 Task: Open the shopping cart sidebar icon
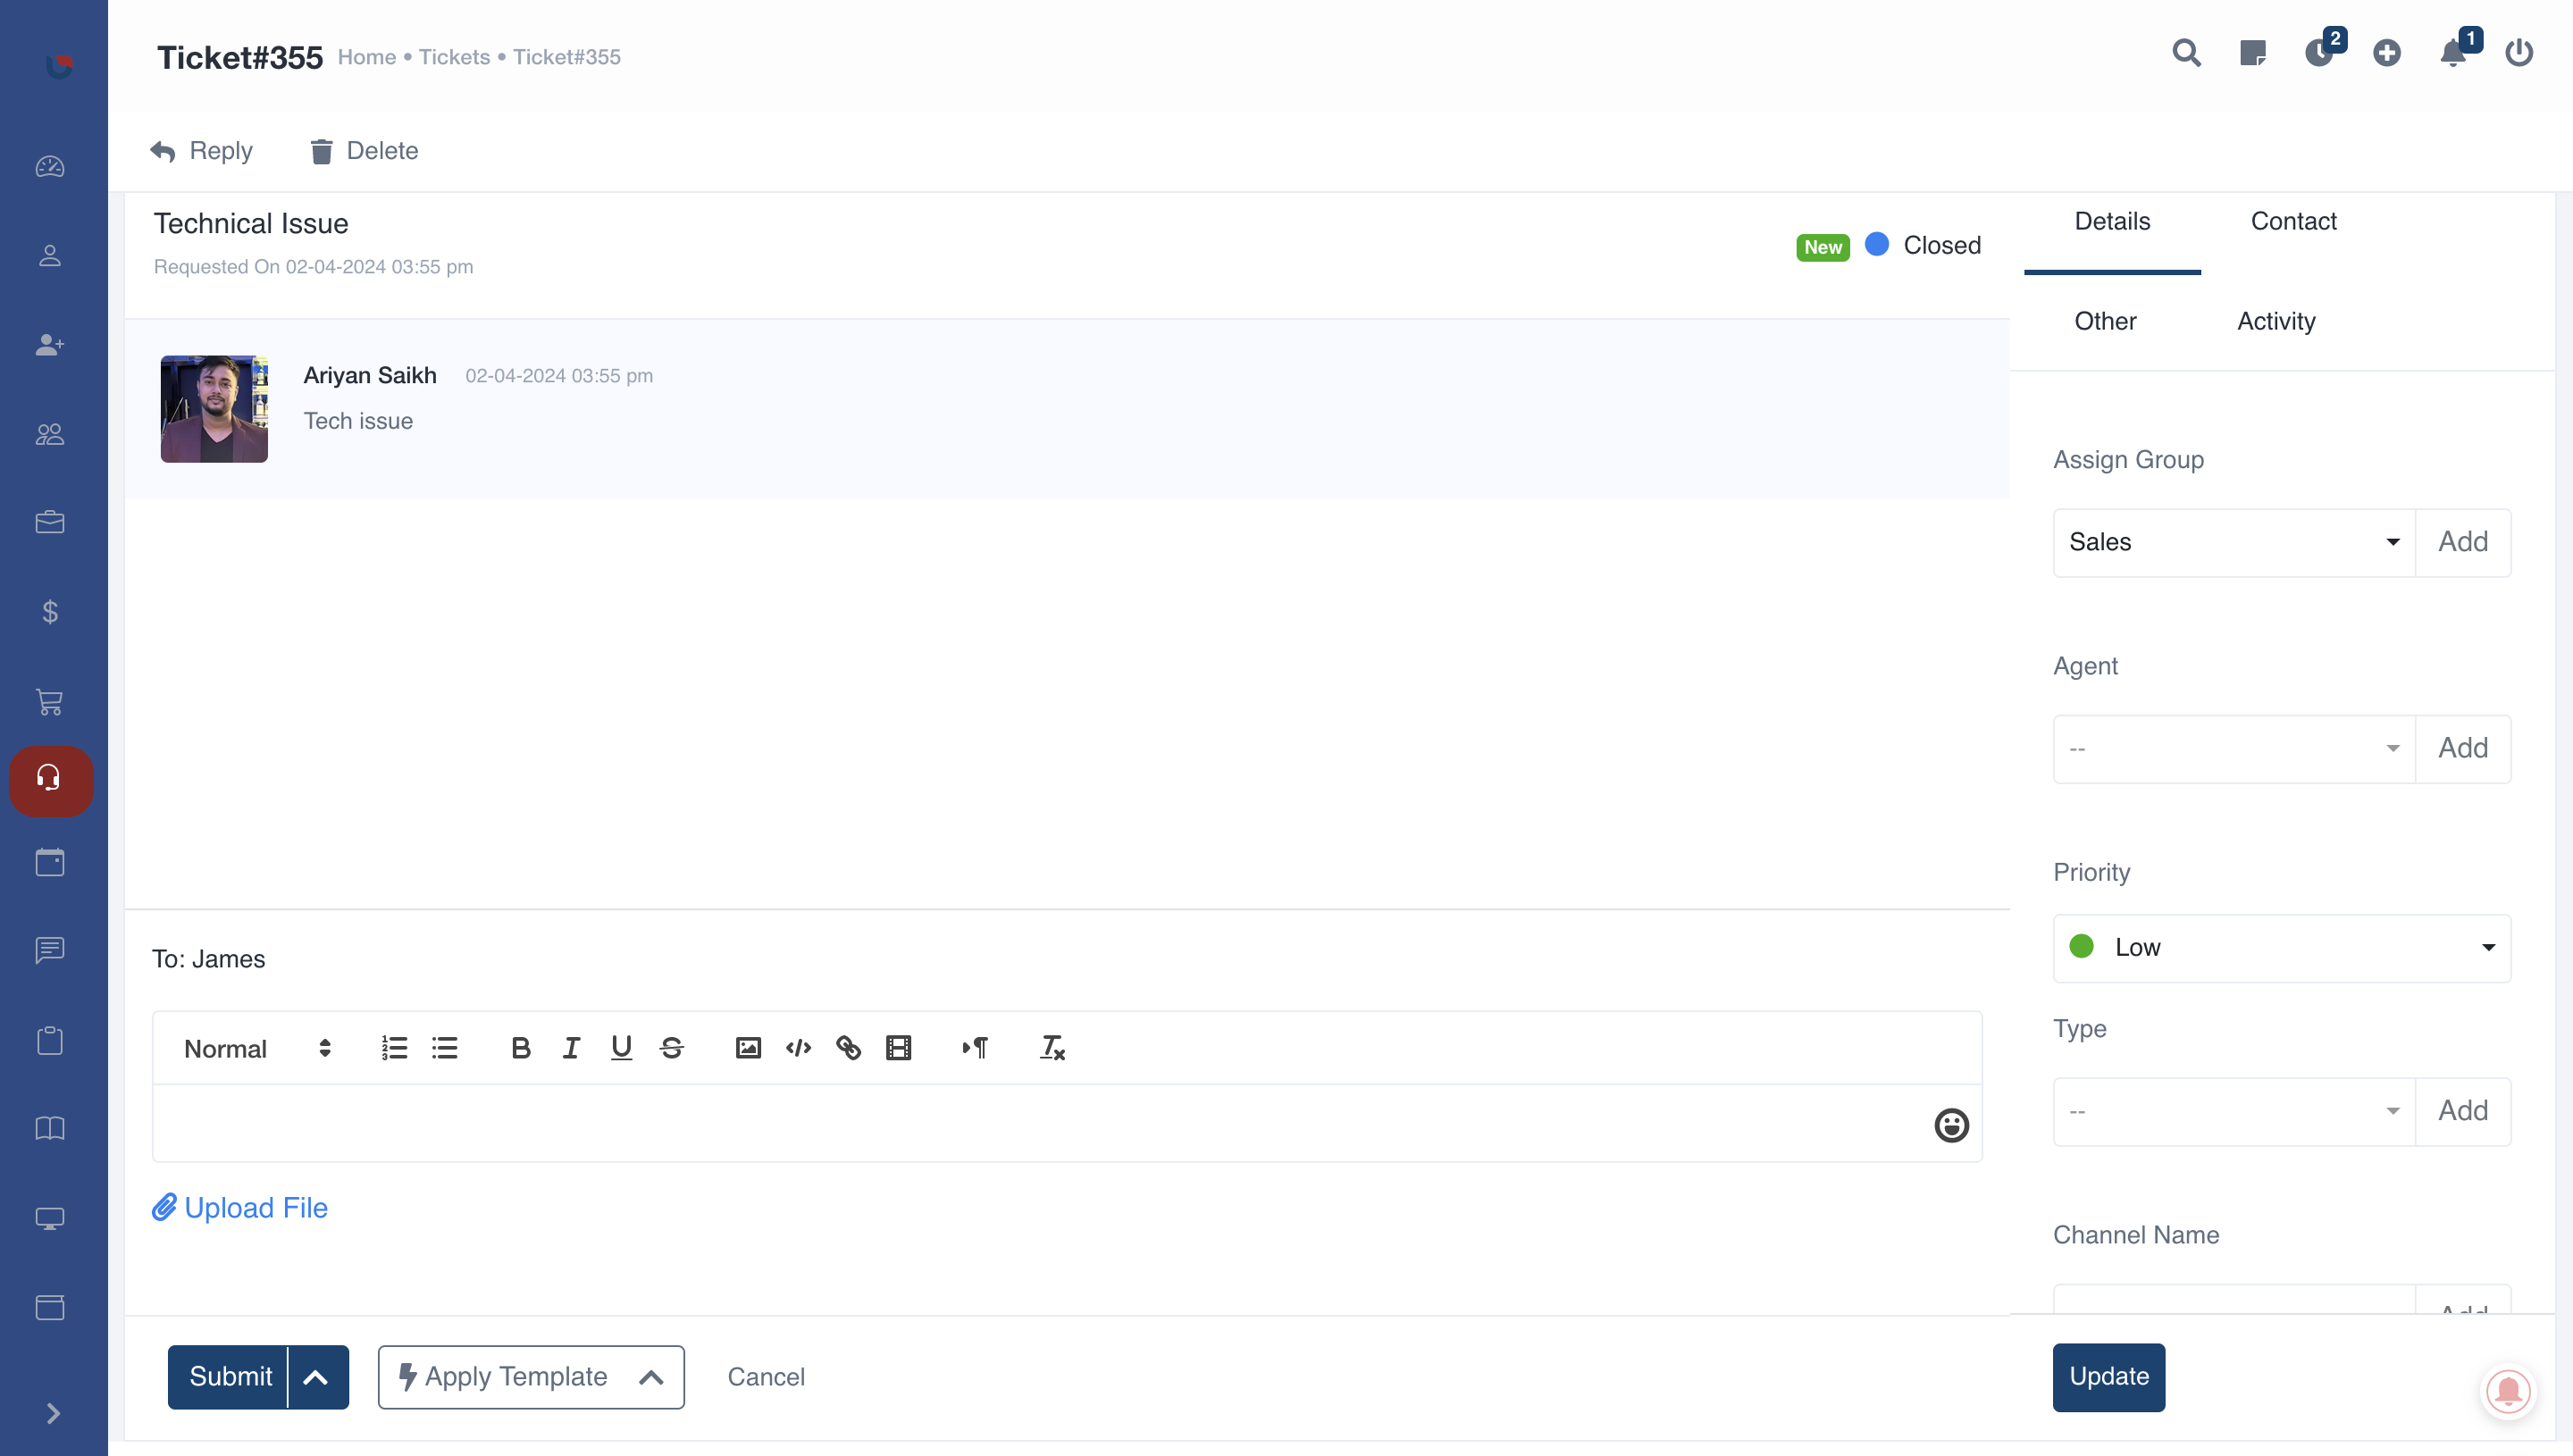(50, 701)
